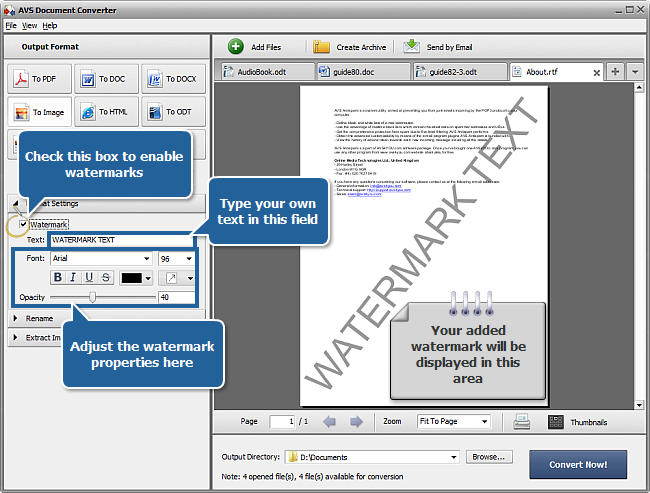This screenshot has height=493, width=650.
Task: Click the Send by Email icon
Action: click(412, 46)
